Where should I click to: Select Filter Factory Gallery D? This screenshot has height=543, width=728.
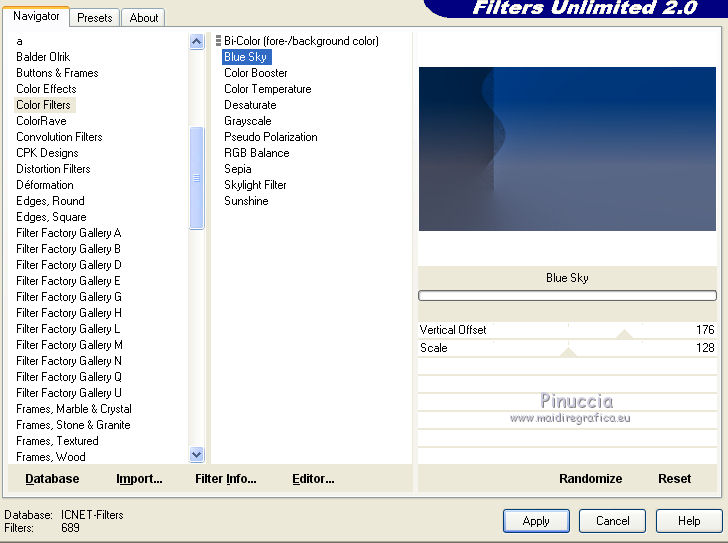tap(69, 265)
